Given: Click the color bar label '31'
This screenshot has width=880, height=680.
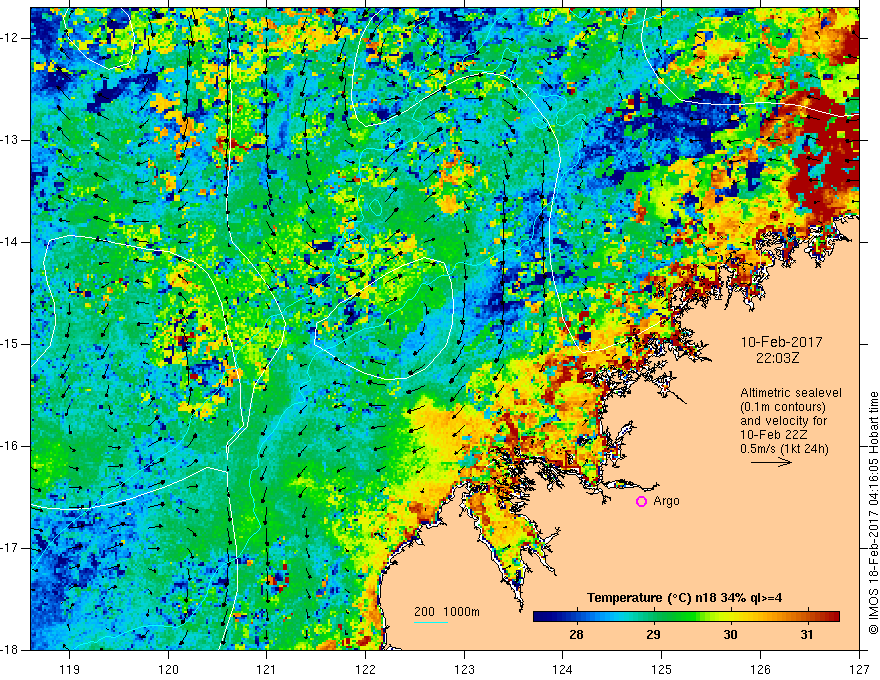Looking at the screenshot, I should (806, 635).
